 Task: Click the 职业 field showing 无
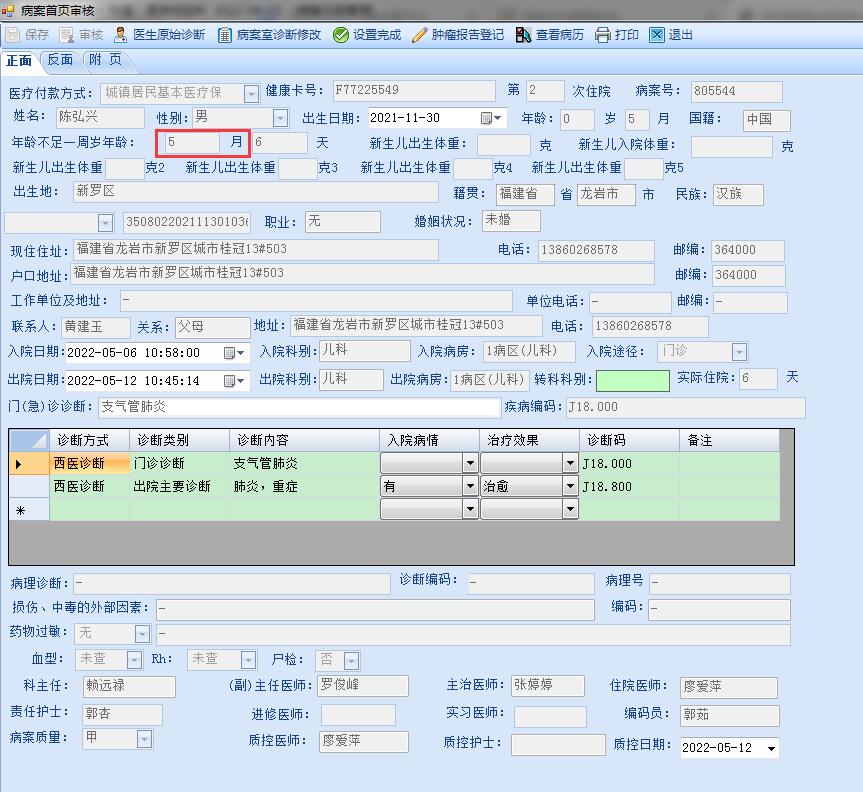pyautogui.click(x=343, y=222)
